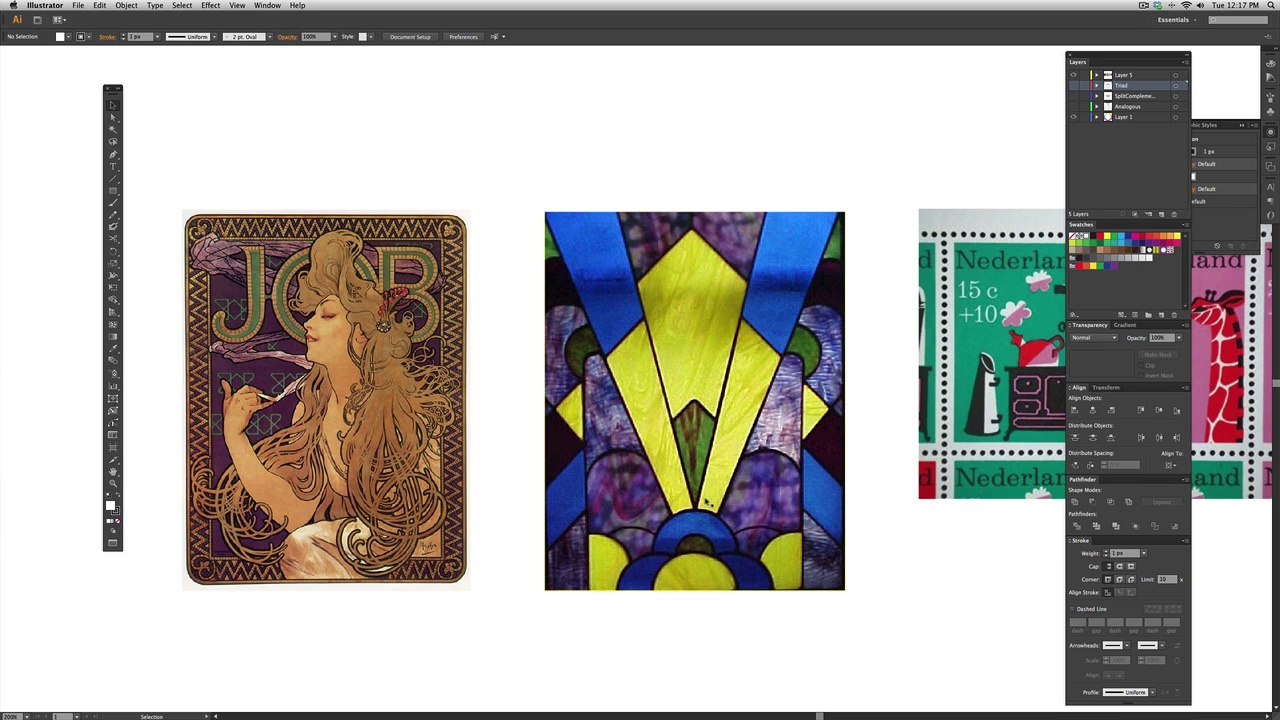This screenshot has height=720, width=1280.
Task: Click target circle of Analogous layer
Action: [1175, 107]
